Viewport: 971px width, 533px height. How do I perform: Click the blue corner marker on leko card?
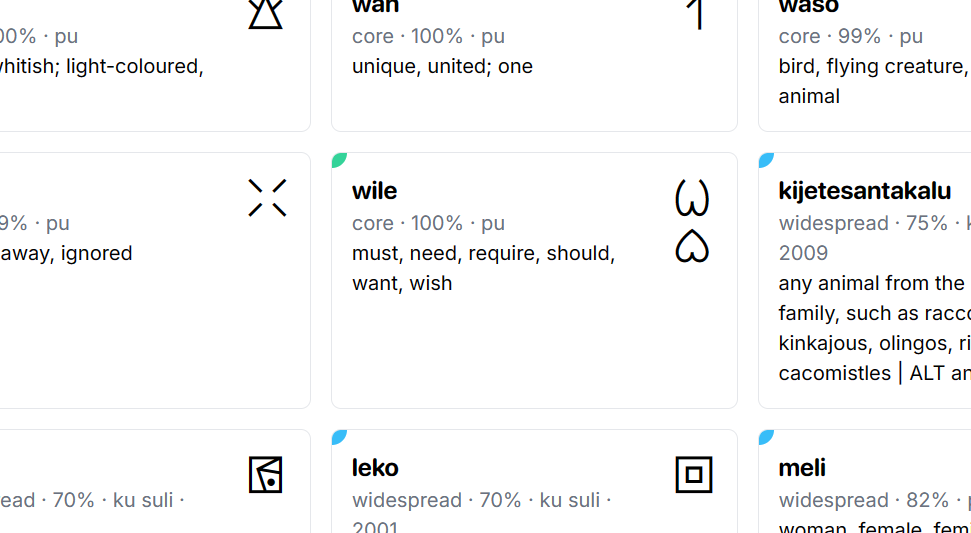coord(339,437)
